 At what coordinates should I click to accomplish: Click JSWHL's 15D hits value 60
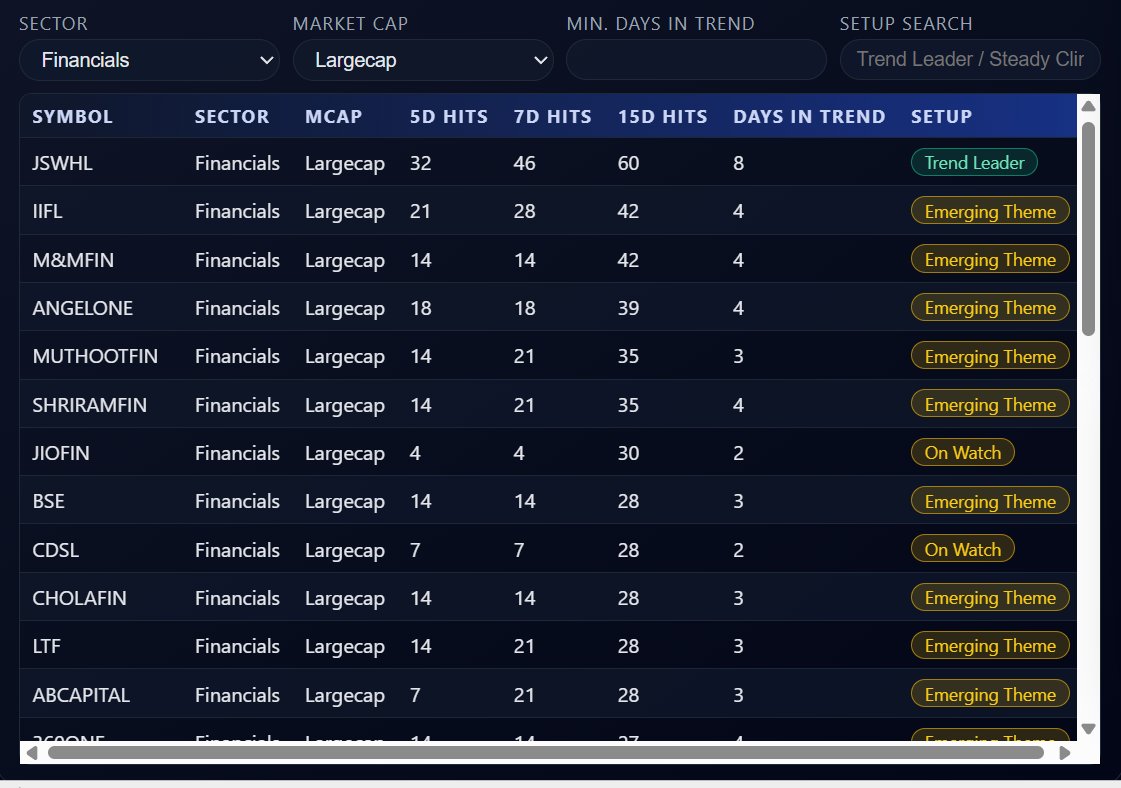click(x=628, y=163)
